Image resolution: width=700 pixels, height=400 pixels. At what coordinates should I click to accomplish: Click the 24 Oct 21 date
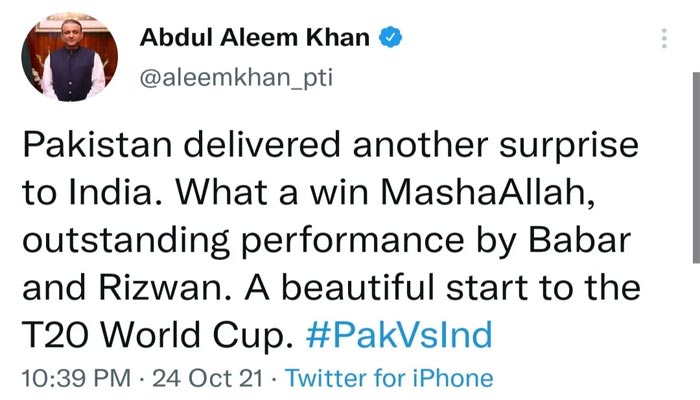[x=208, y=379]
